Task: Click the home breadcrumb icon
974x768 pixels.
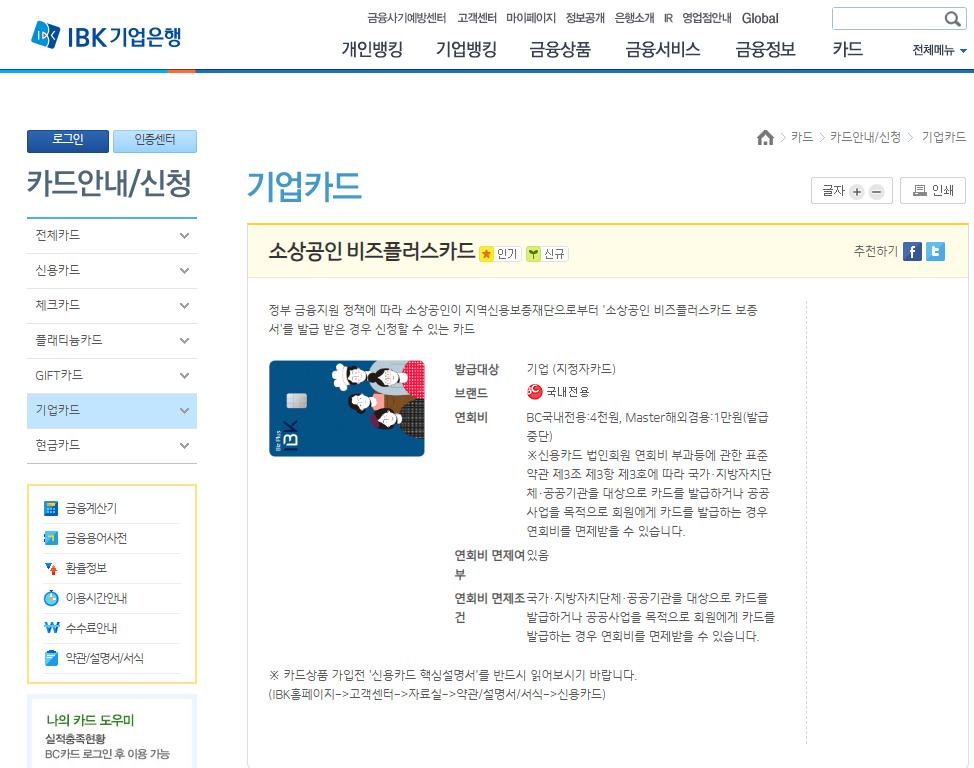Action: [765, 138]
